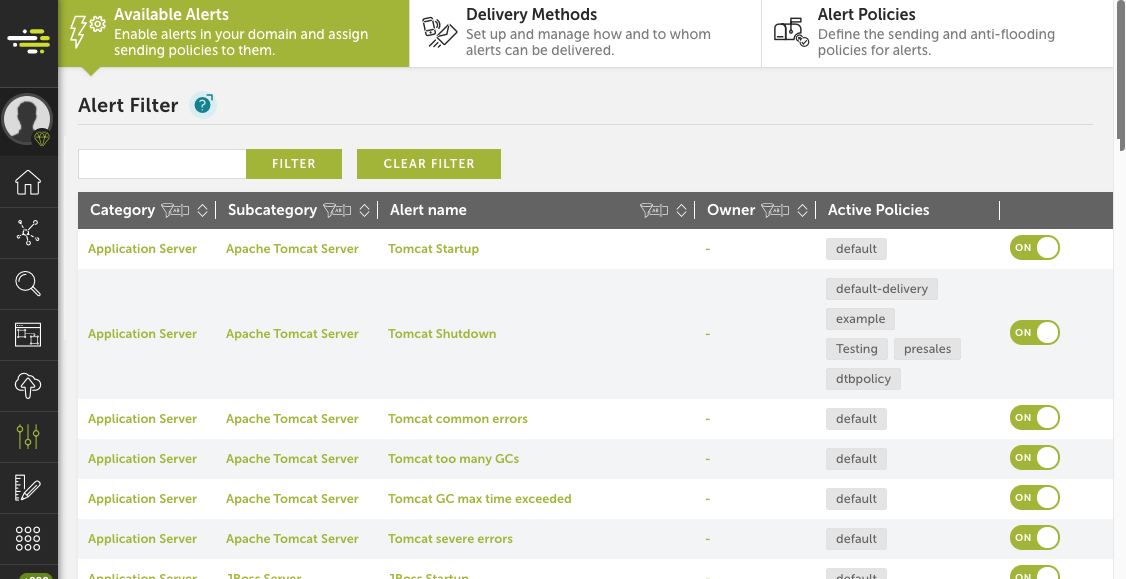Click the cloud upload sidebar icon
Screen dimensions: 1126x579
[28, 385]
